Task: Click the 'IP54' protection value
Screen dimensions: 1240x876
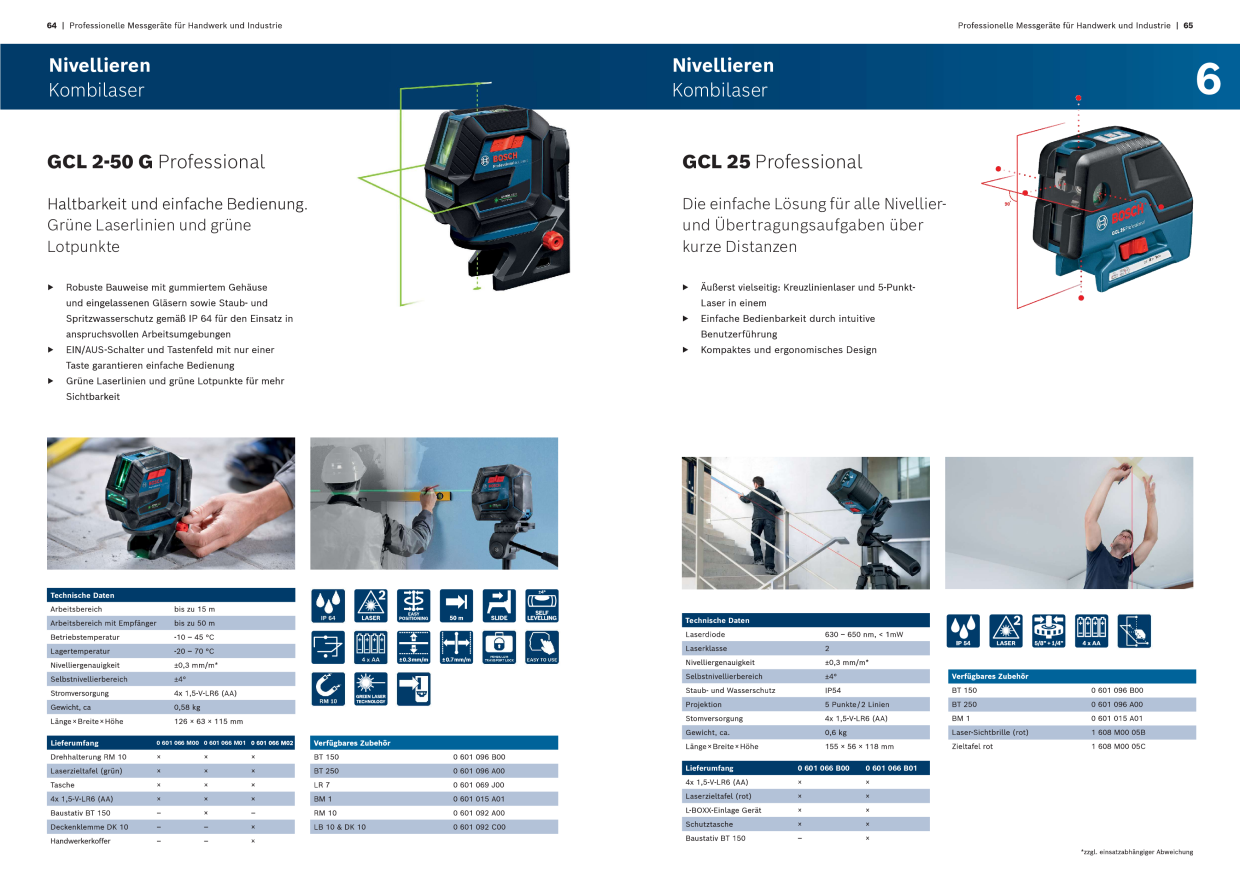Action: point(833,690)
